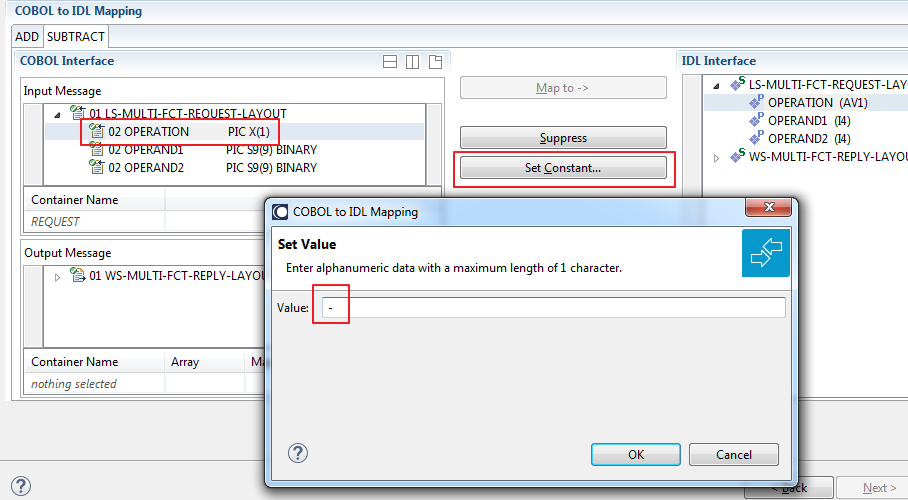Click the Array column header

(x=204, y=362)
